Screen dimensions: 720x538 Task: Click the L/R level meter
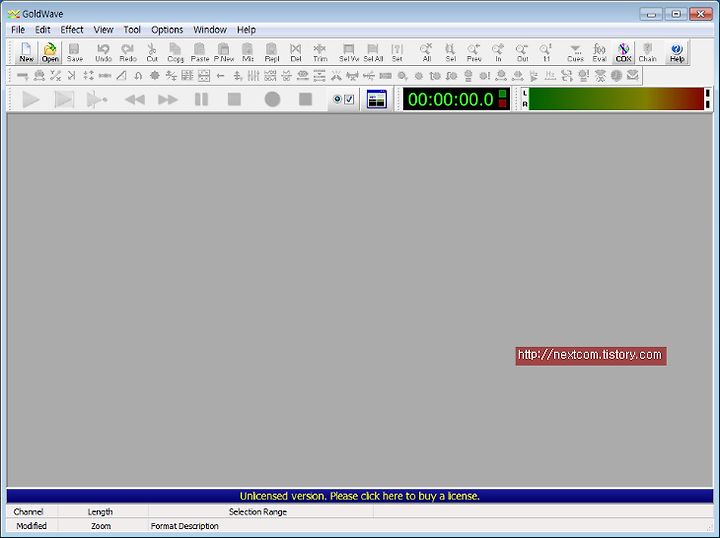[x=616, y=99]
